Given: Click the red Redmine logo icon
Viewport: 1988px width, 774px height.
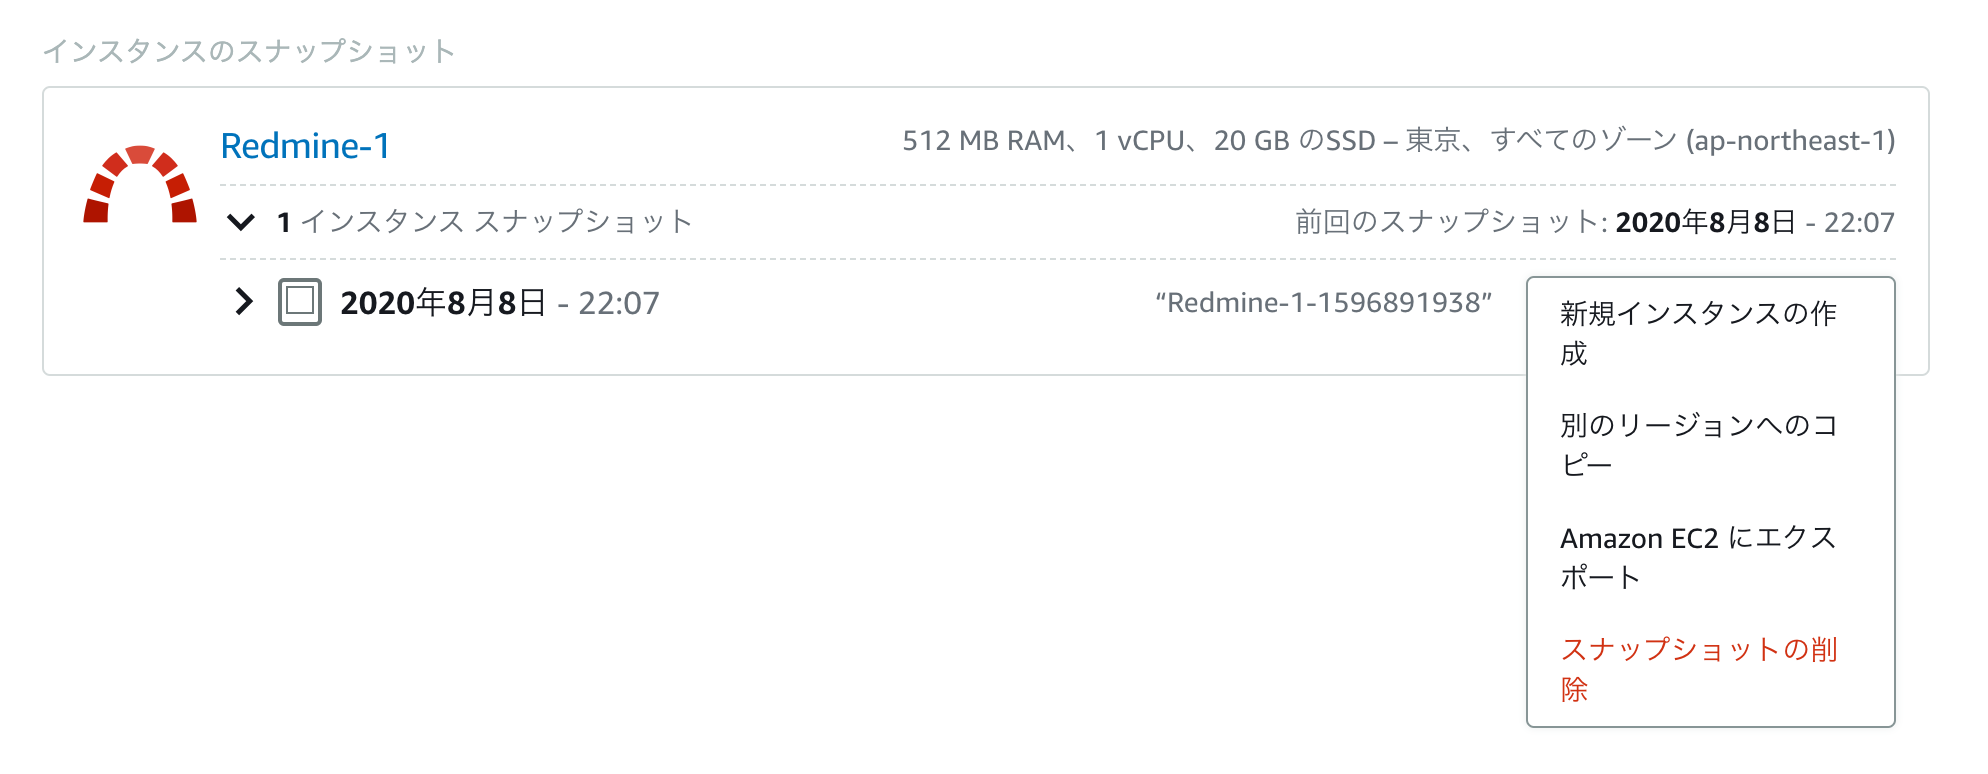Looking at the screenshot, I should point(140,184).
